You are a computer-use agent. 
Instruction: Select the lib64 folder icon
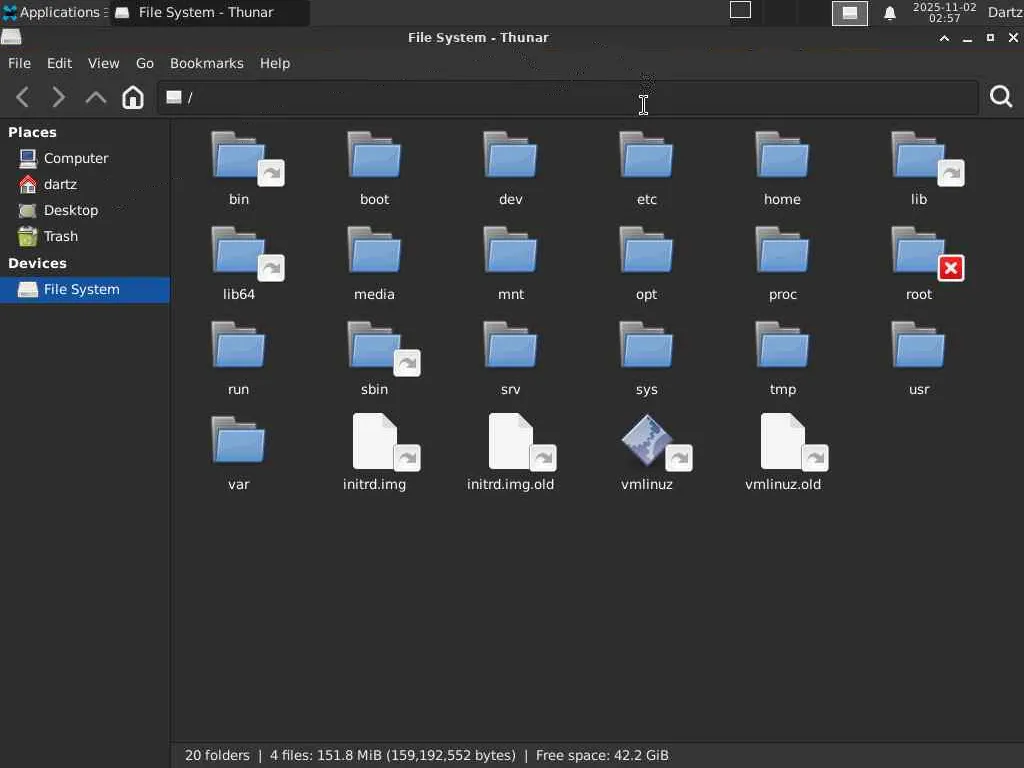point(239,251)
